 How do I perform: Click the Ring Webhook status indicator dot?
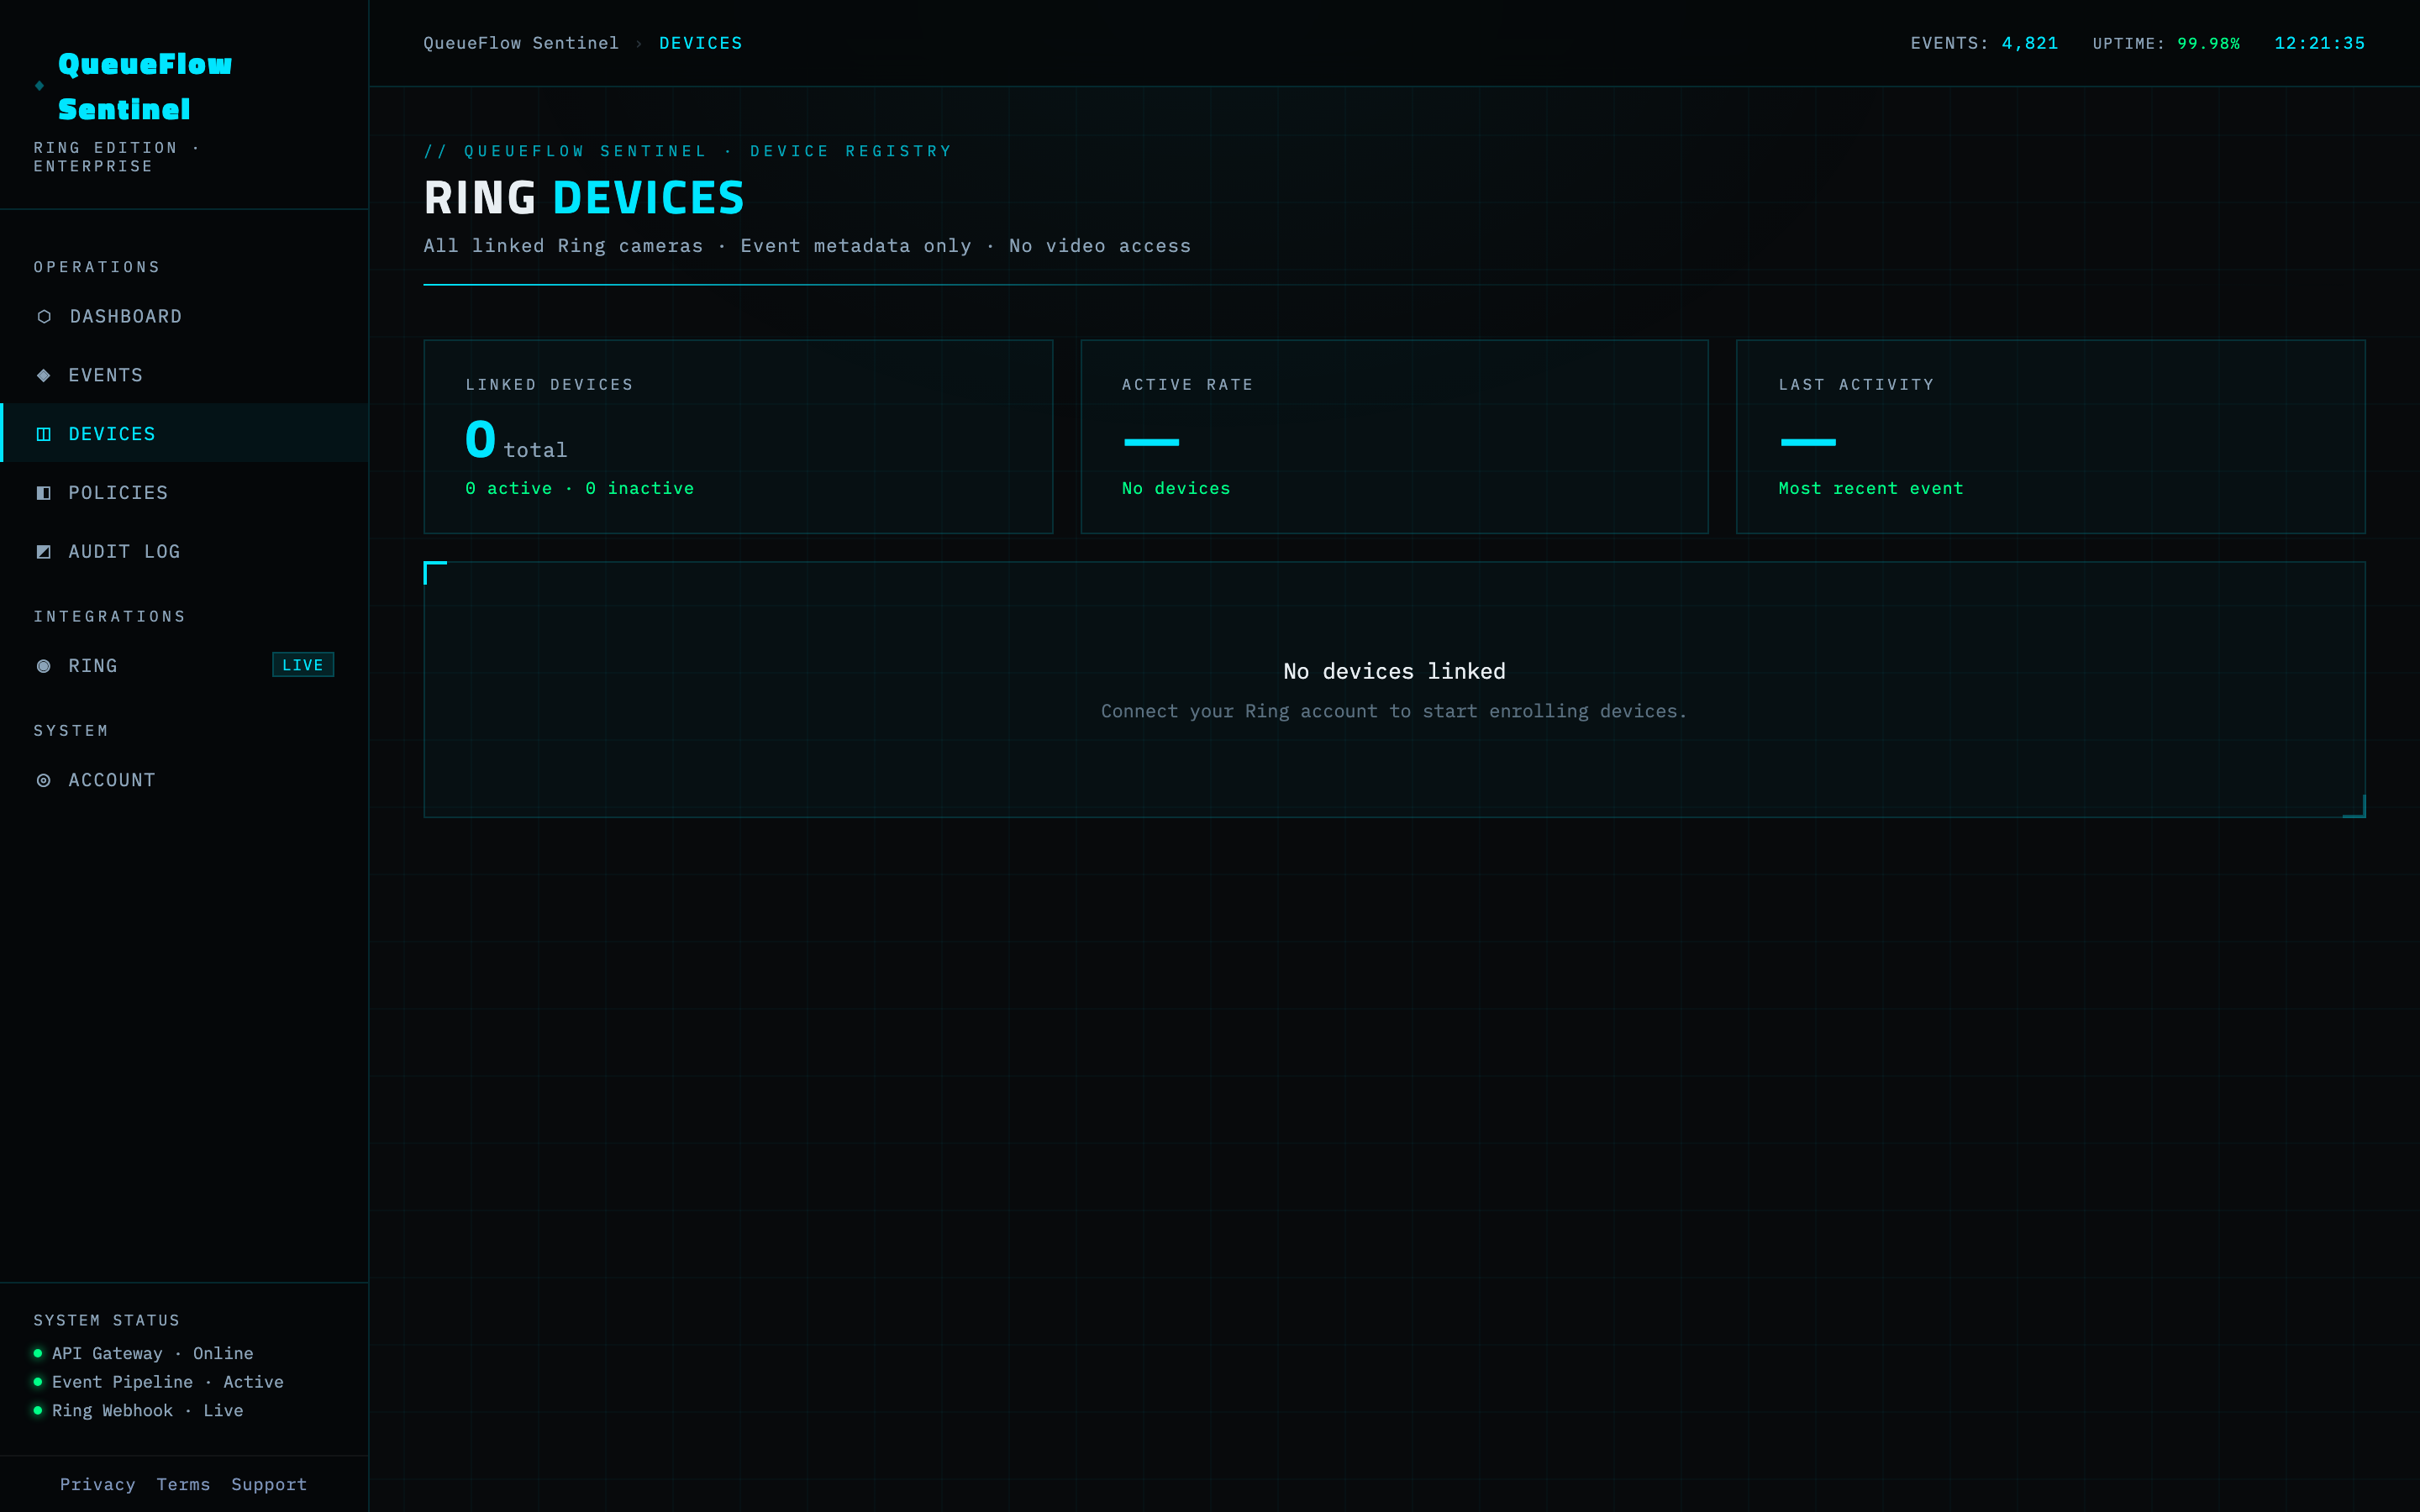pos(36,1410)
